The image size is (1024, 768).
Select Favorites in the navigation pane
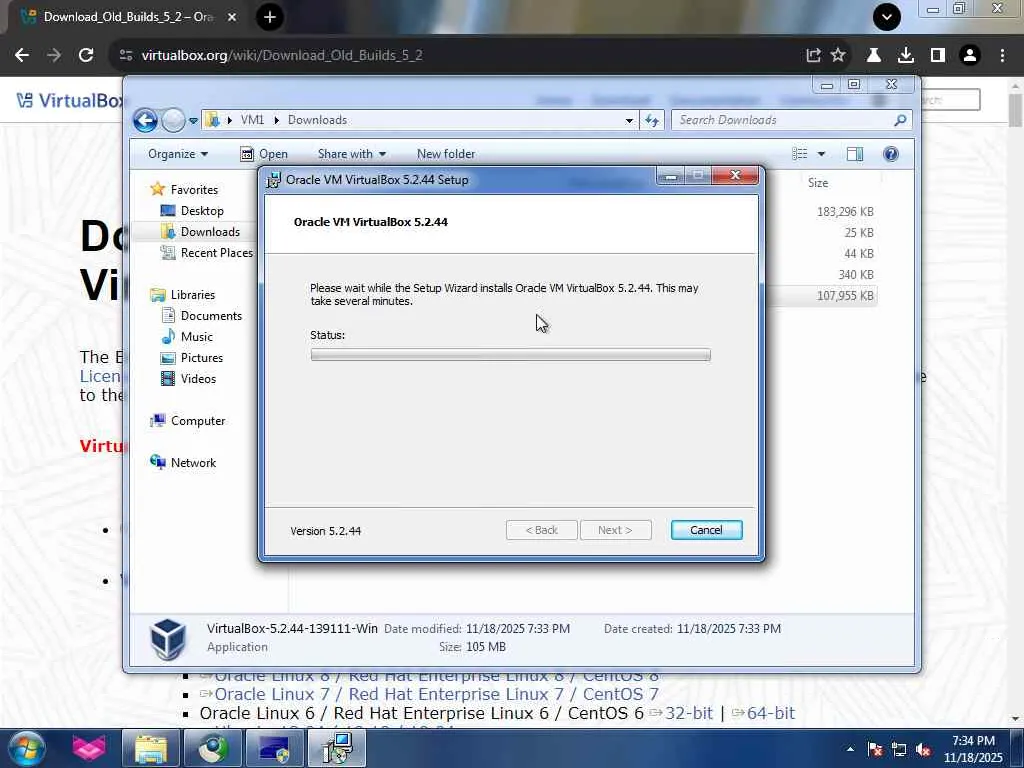[x=194, y=189]
